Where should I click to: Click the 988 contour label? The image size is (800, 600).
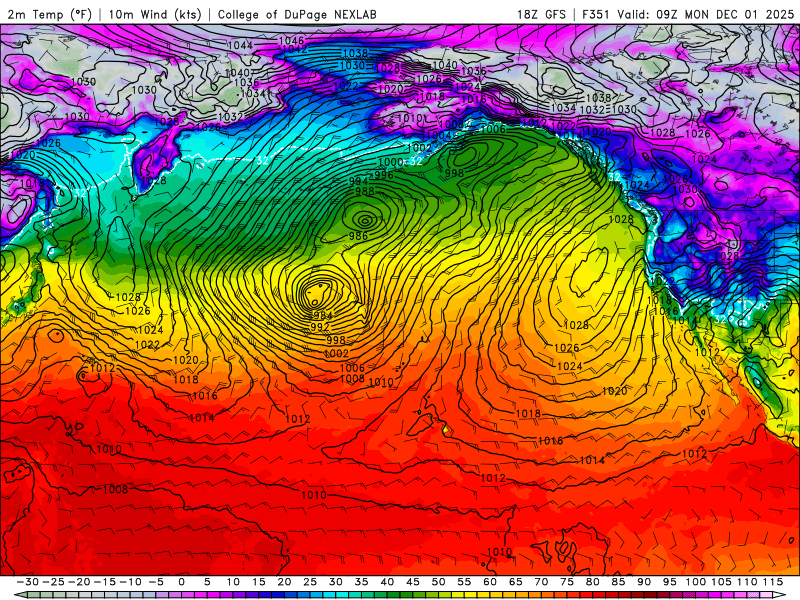(365, 191)
